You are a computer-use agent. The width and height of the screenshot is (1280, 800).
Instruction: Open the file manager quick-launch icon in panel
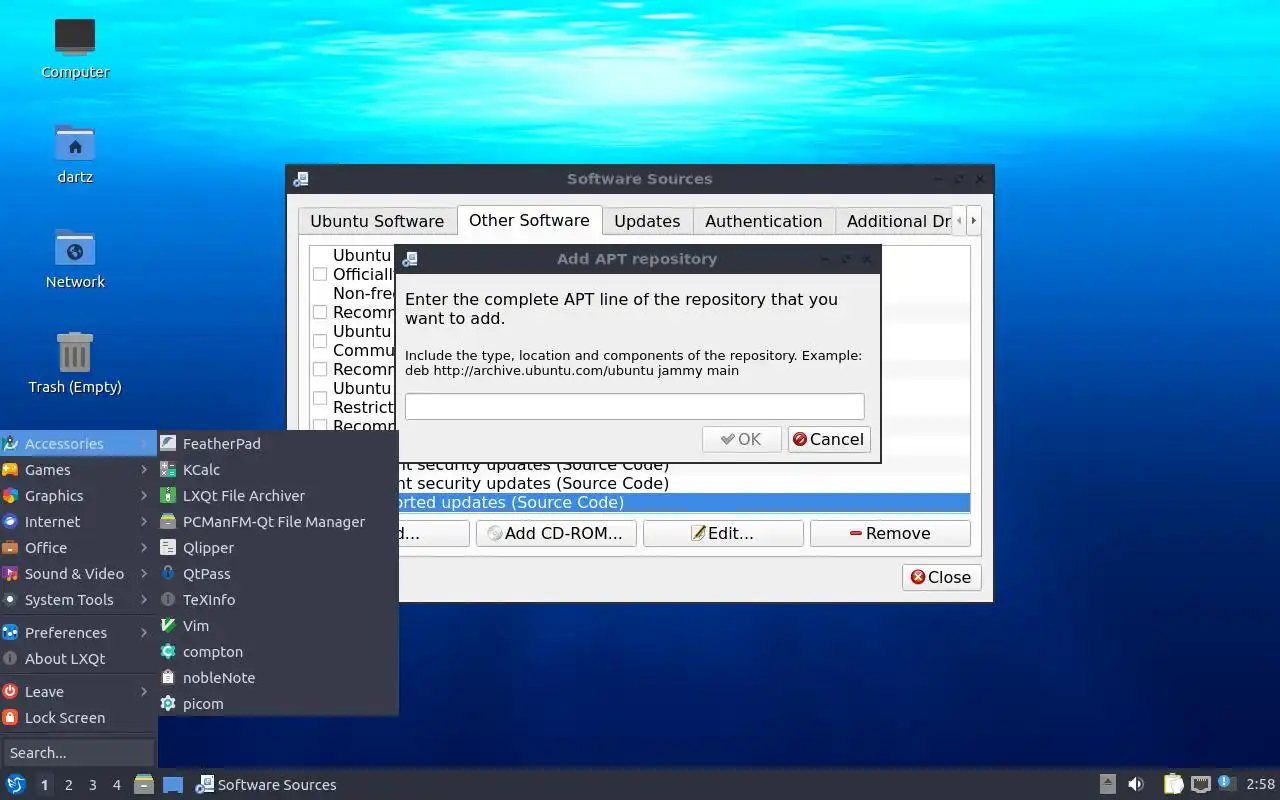tap(144, 785)
